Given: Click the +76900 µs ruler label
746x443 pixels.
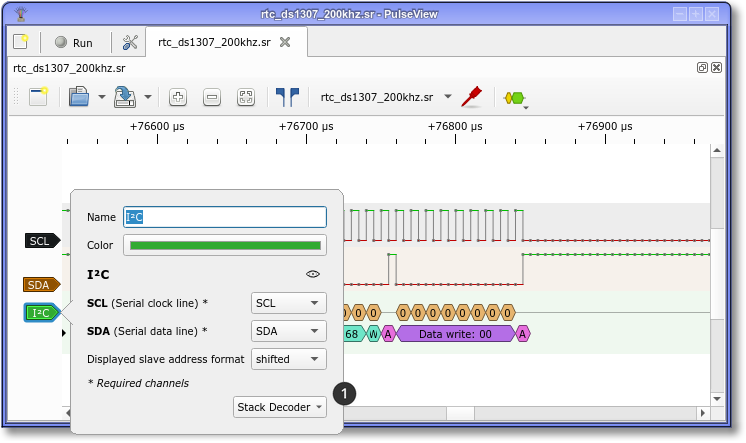Looking at the screenshot, I should pos(605,127).
